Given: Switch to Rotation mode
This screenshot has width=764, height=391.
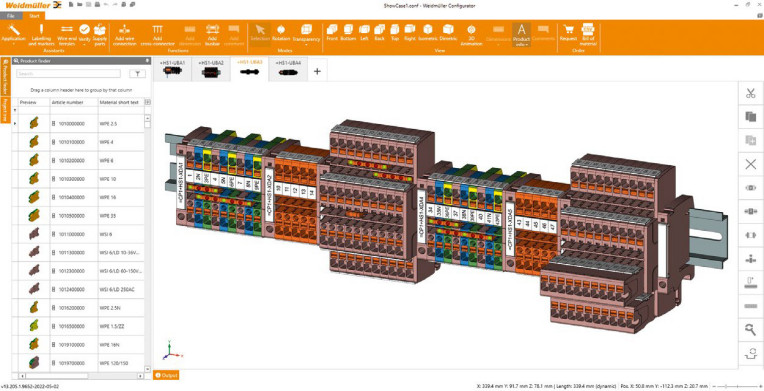Looking at the screenshot, I should (281, 33).
